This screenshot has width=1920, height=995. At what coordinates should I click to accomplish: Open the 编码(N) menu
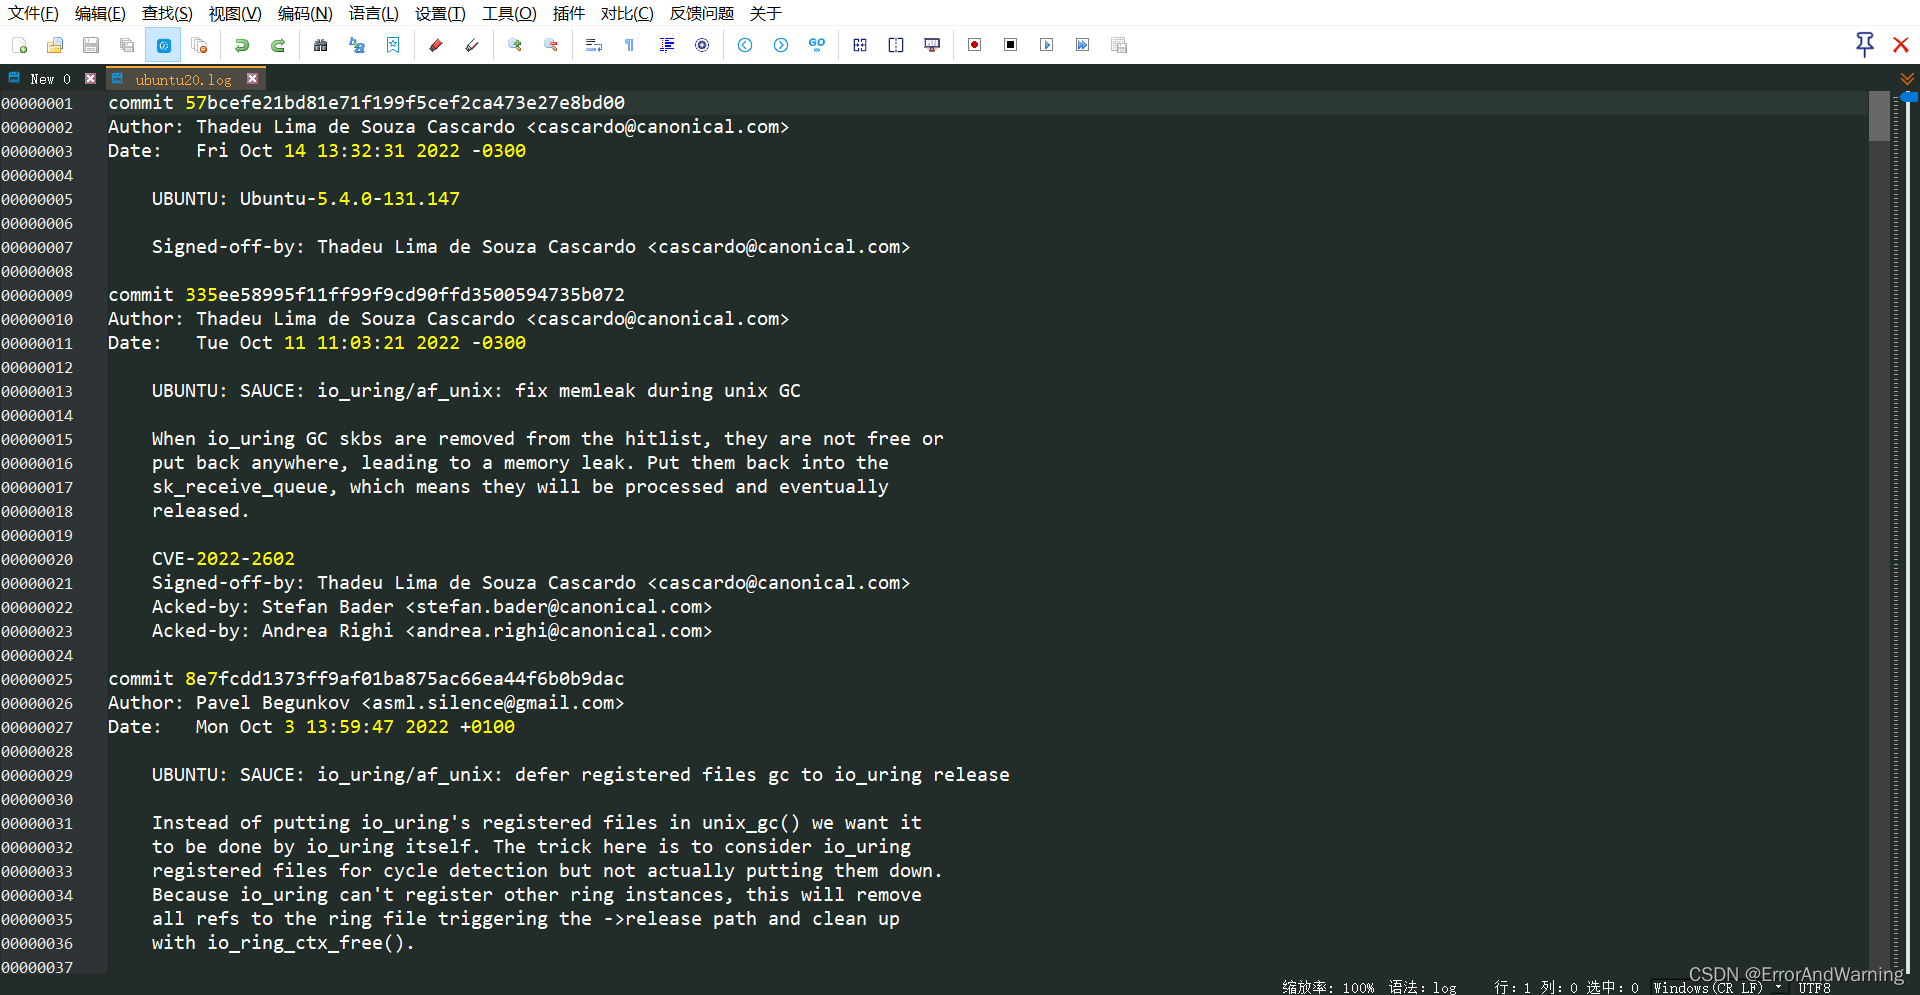coord(305,13)
